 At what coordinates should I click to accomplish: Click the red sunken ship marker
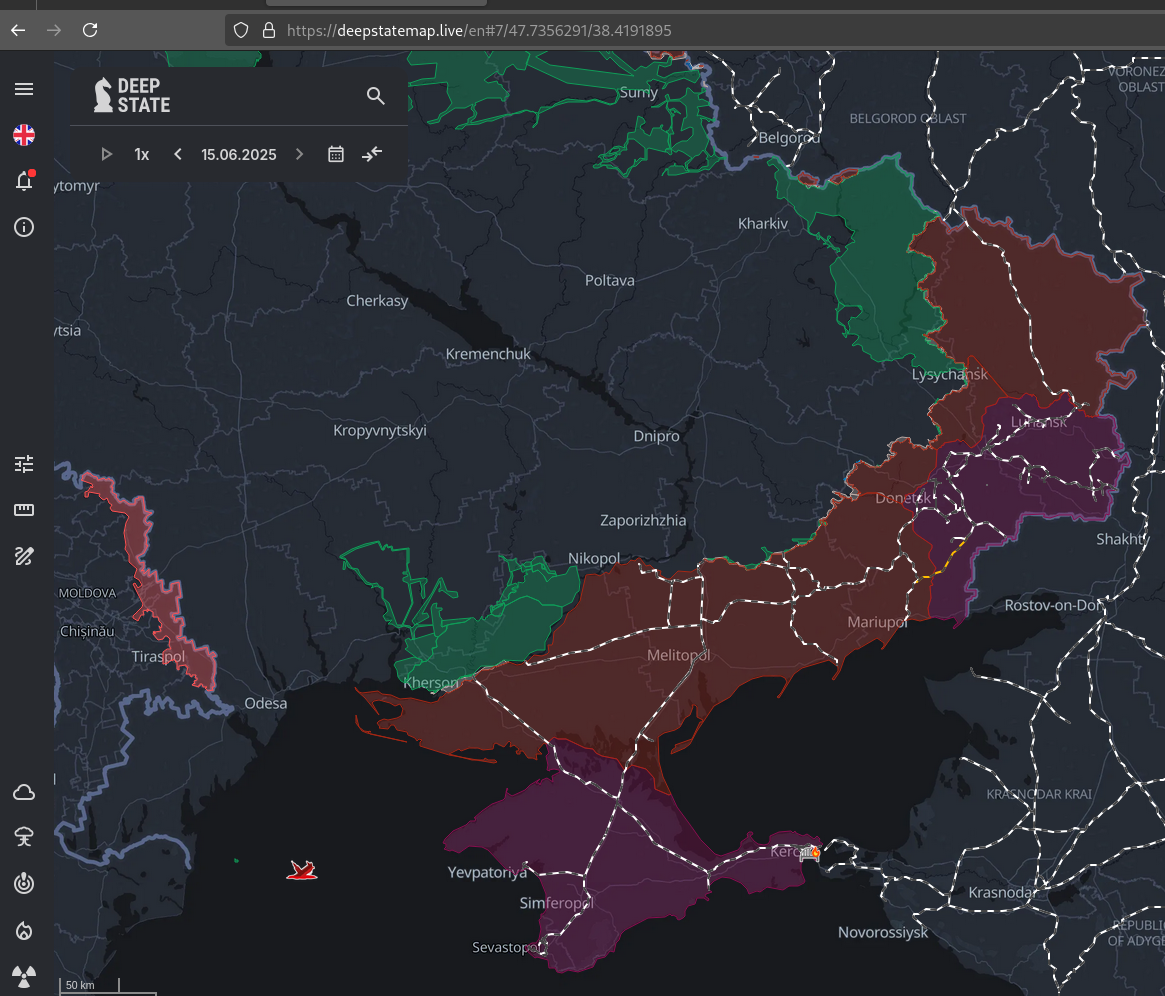point(302,870)
